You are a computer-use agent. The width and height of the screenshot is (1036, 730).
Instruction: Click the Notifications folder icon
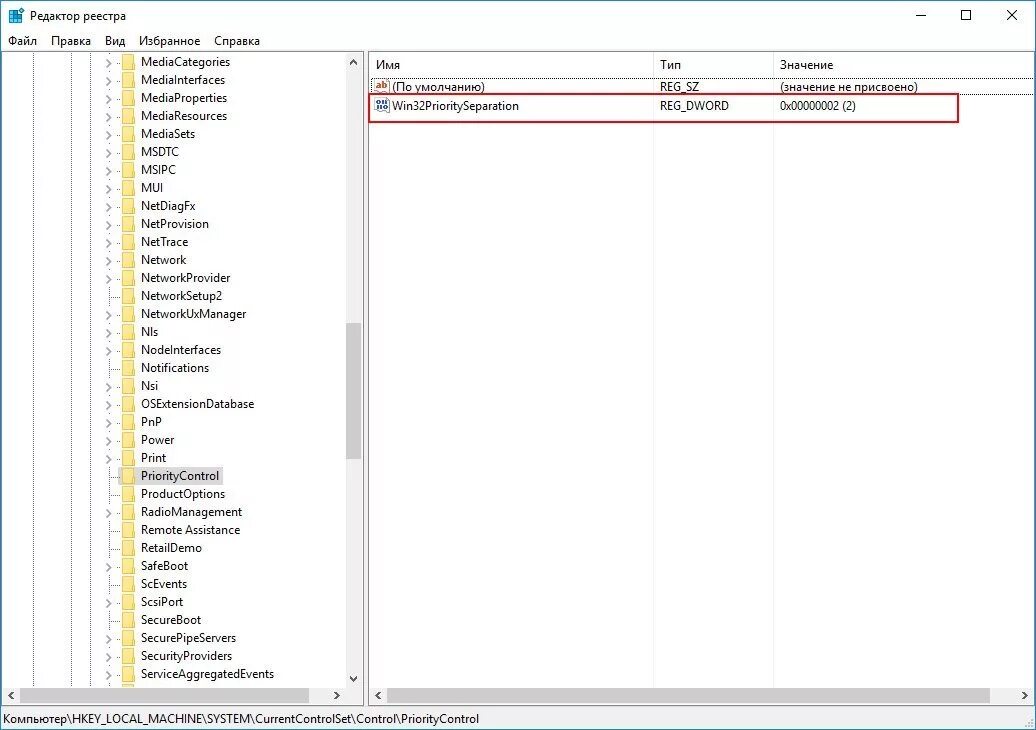[128, 368]
